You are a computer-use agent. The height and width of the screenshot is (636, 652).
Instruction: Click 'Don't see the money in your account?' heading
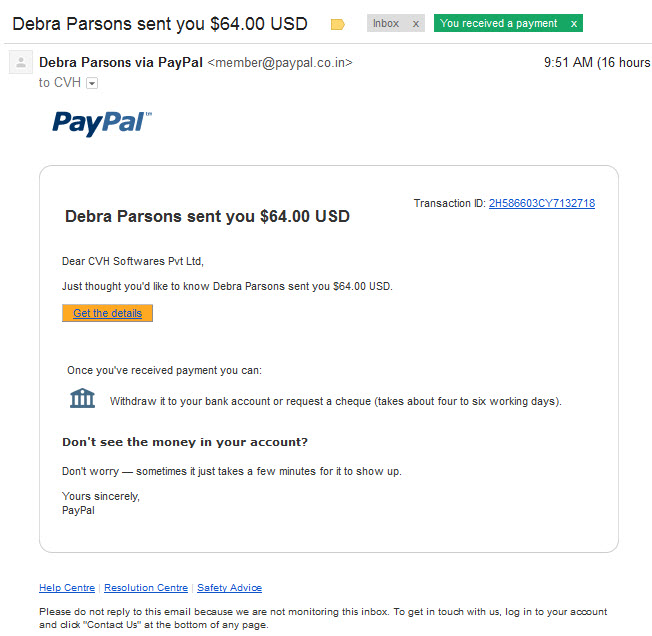pyautogui.click(x=185, y=442)
